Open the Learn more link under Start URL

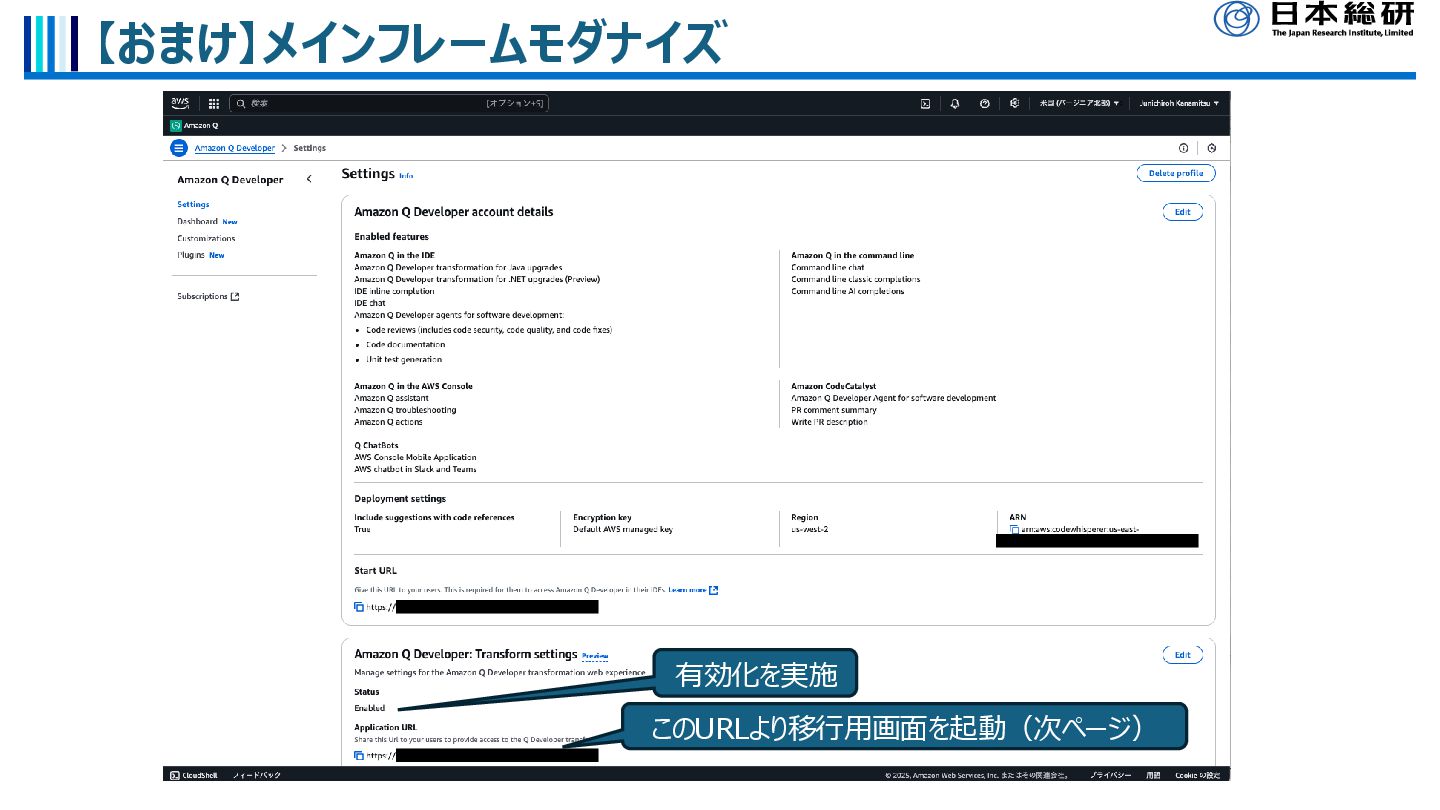[x=693, y=590]
